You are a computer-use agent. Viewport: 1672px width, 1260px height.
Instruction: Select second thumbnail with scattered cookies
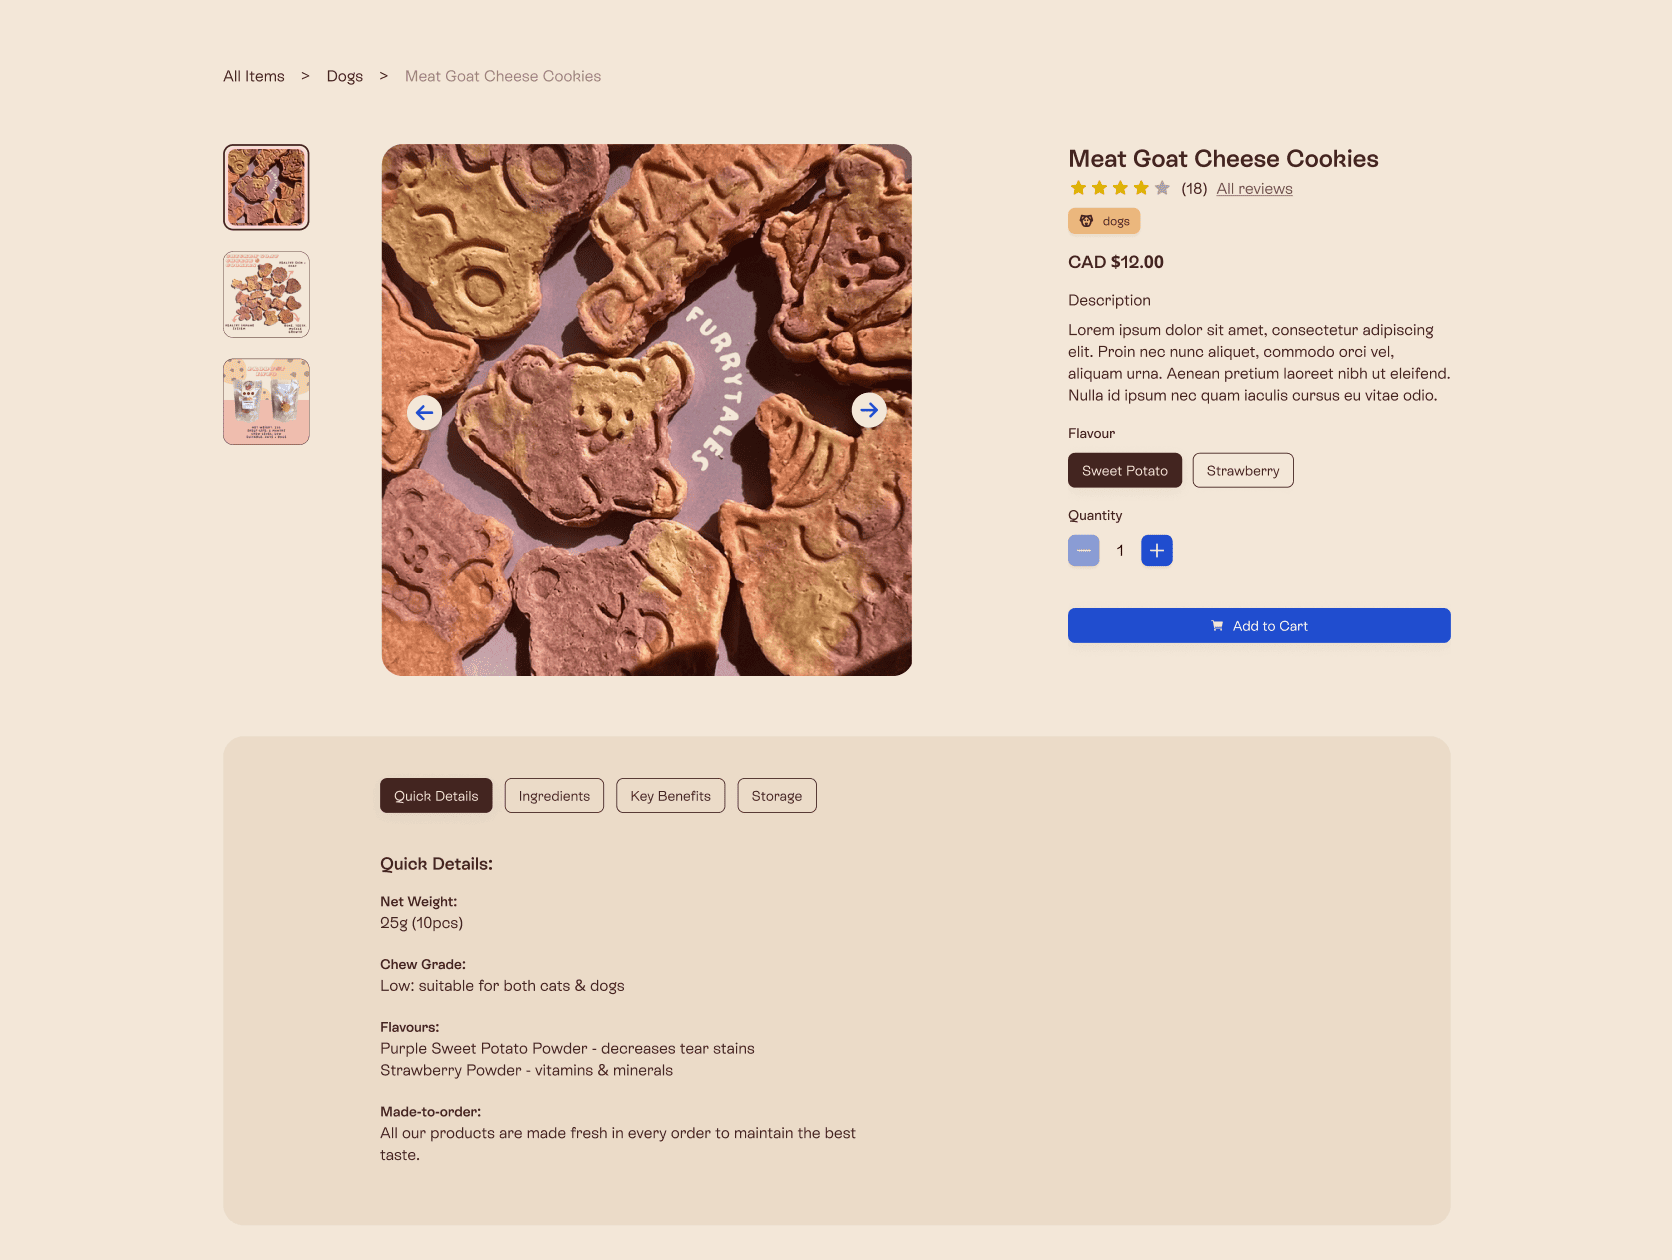click(266, 294)
